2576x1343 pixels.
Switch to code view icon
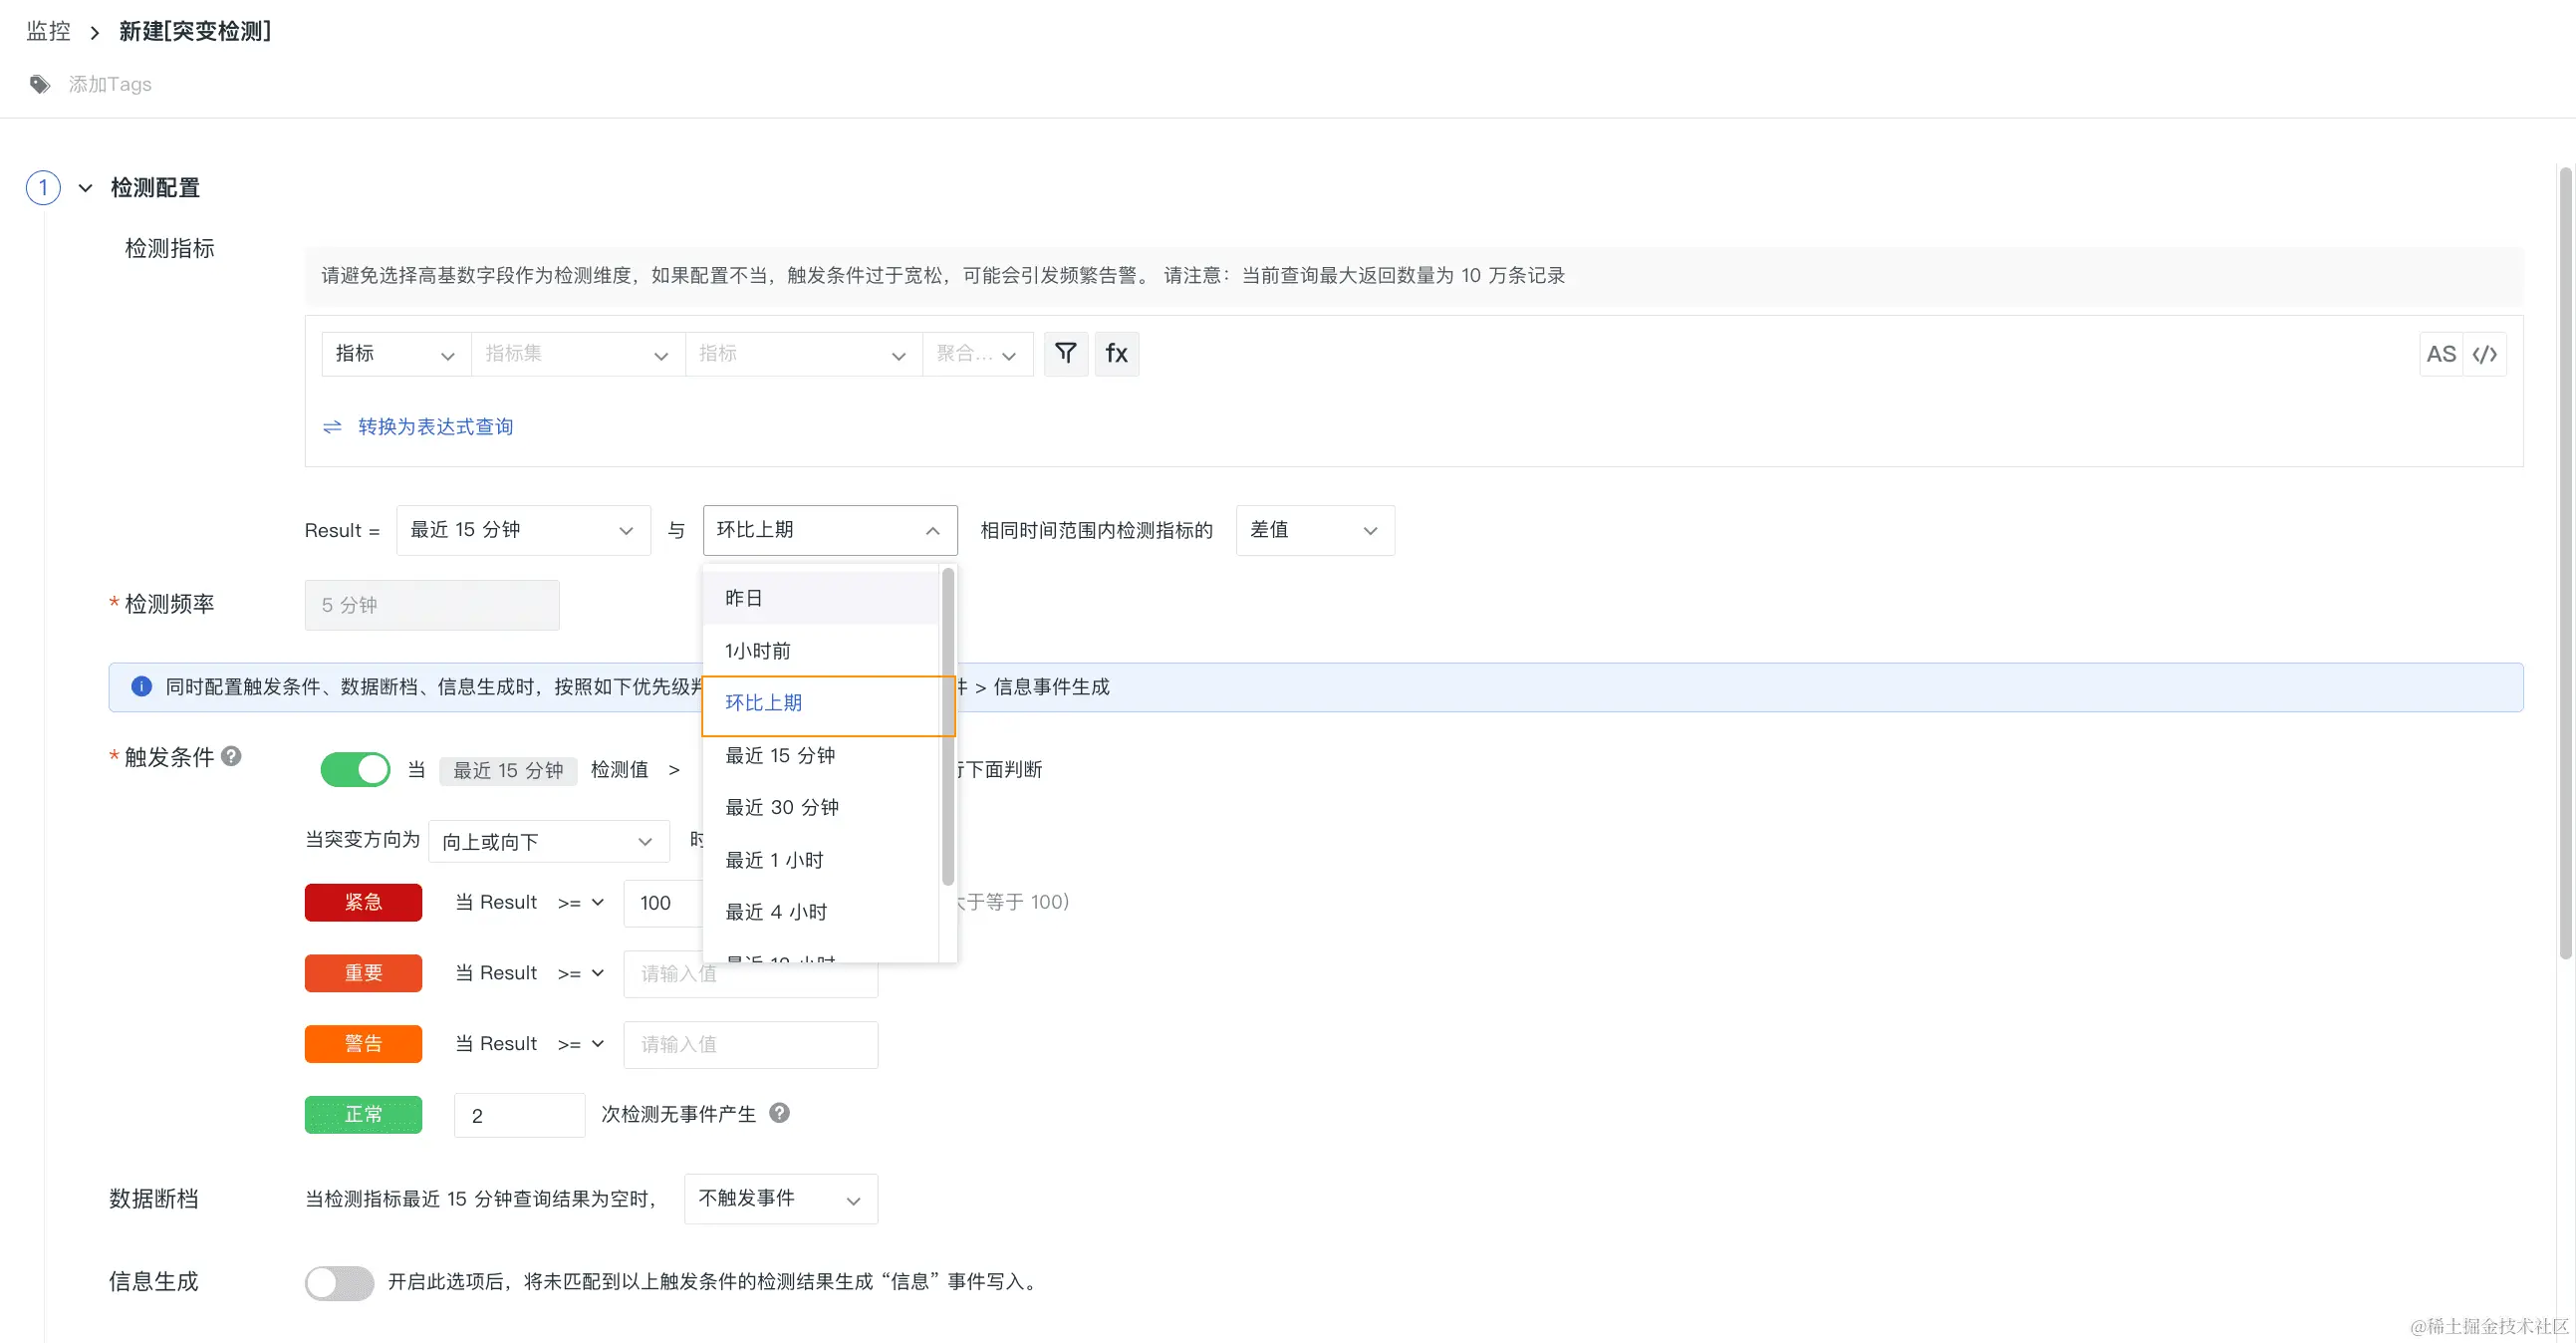(x=2485, y=354)
